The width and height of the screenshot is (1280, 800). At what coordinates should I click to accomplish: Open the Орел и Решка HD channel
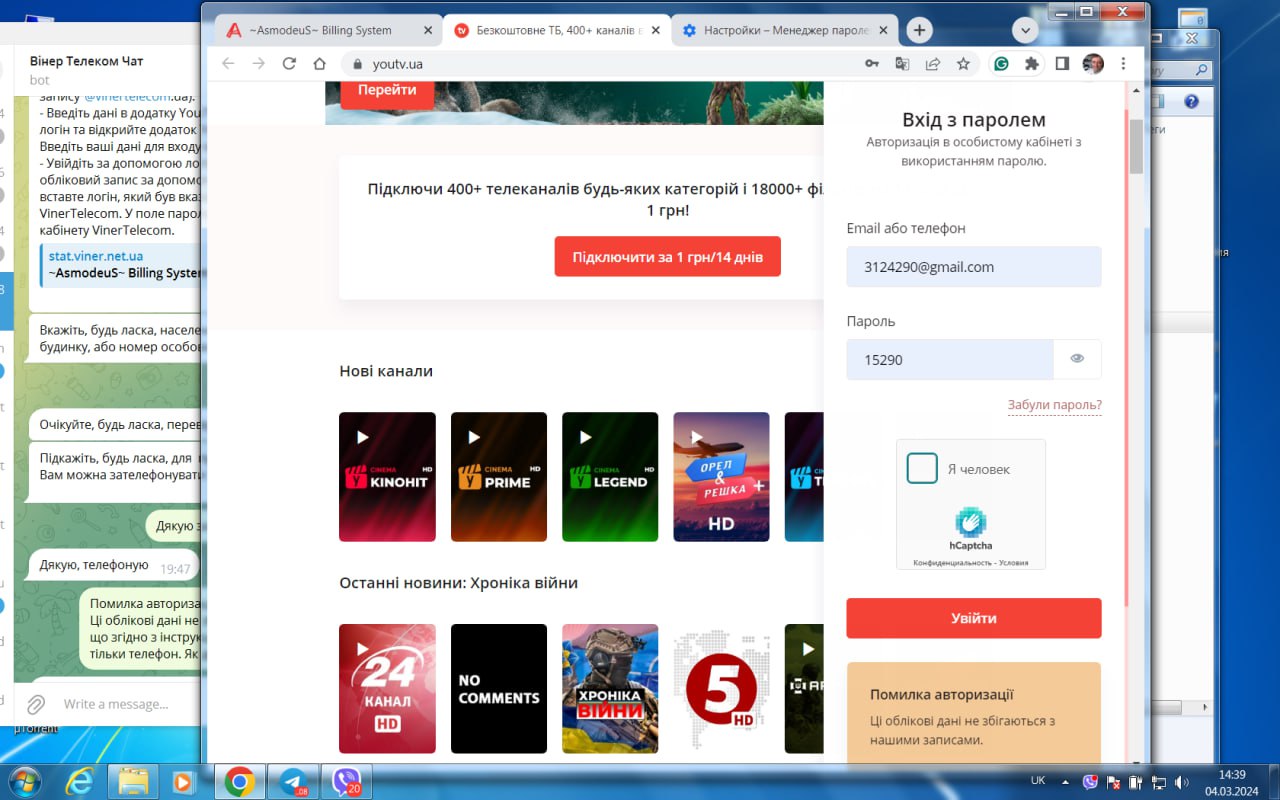pyautogui.click(x=722, y=477)
